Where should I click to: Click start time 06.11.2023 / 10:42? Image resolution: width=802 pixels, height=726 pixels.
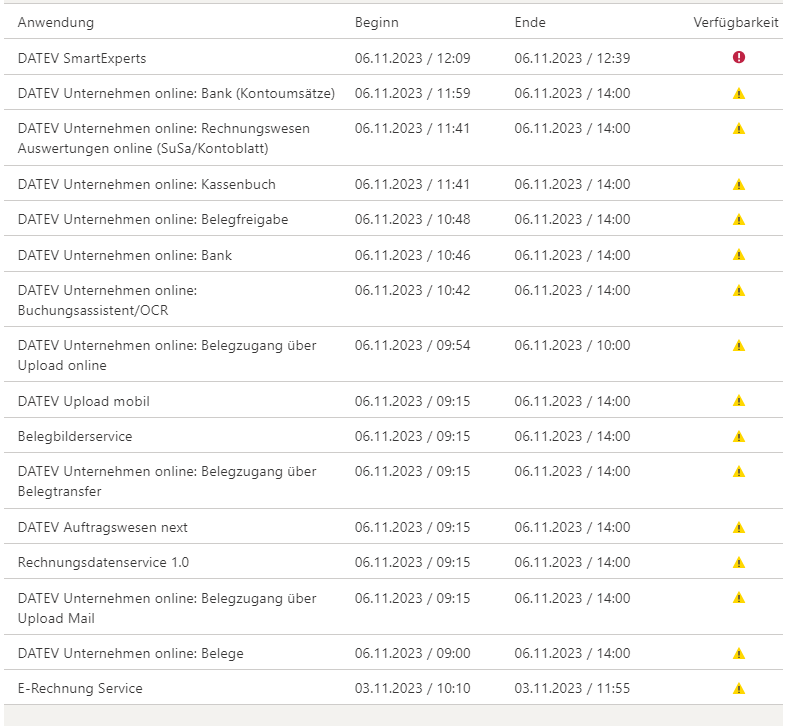[x=412, y=291]
